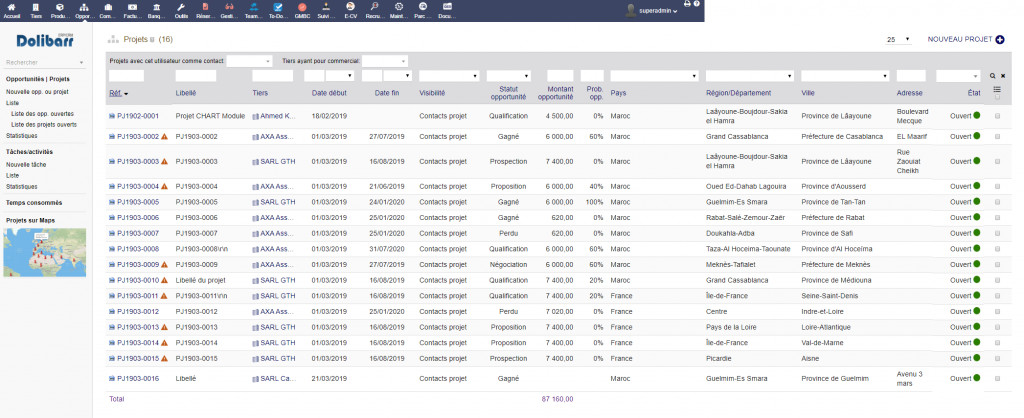Sort by the Date début column header
This screenshot has height=418, width=1024.
(x=329, y=93)
